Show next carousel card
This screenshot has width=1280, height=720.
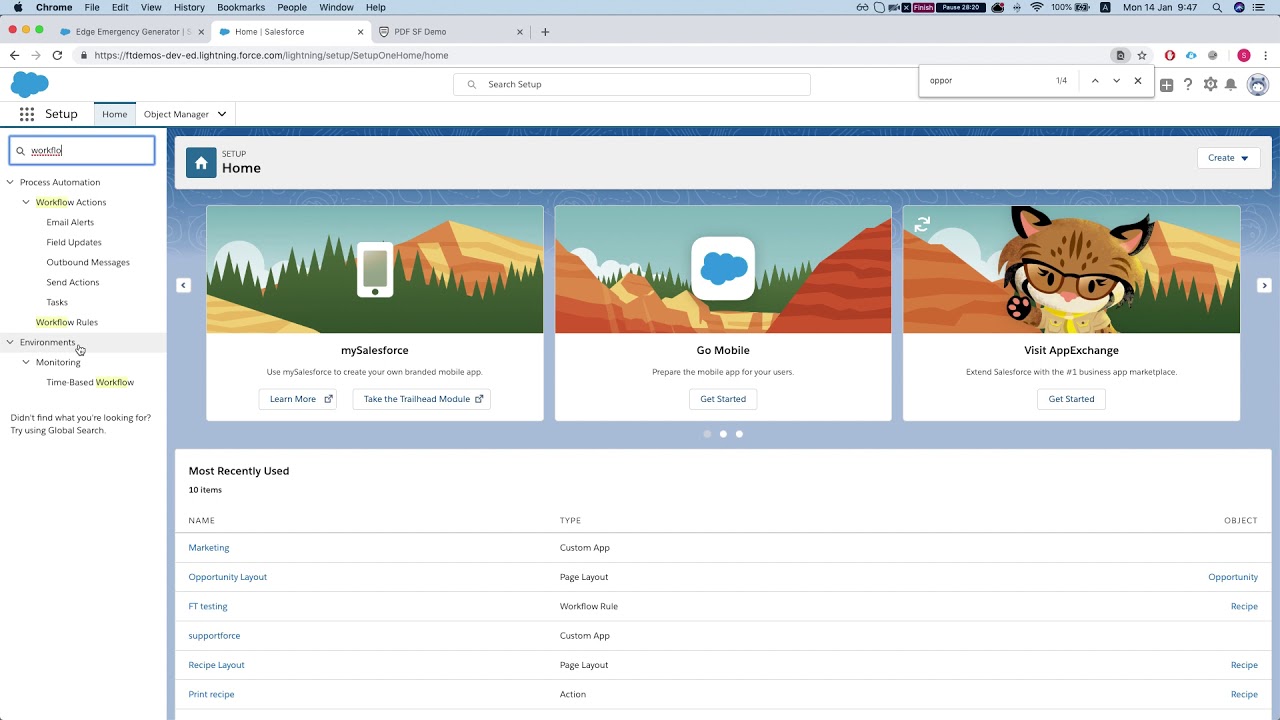tap(1264, 286)
